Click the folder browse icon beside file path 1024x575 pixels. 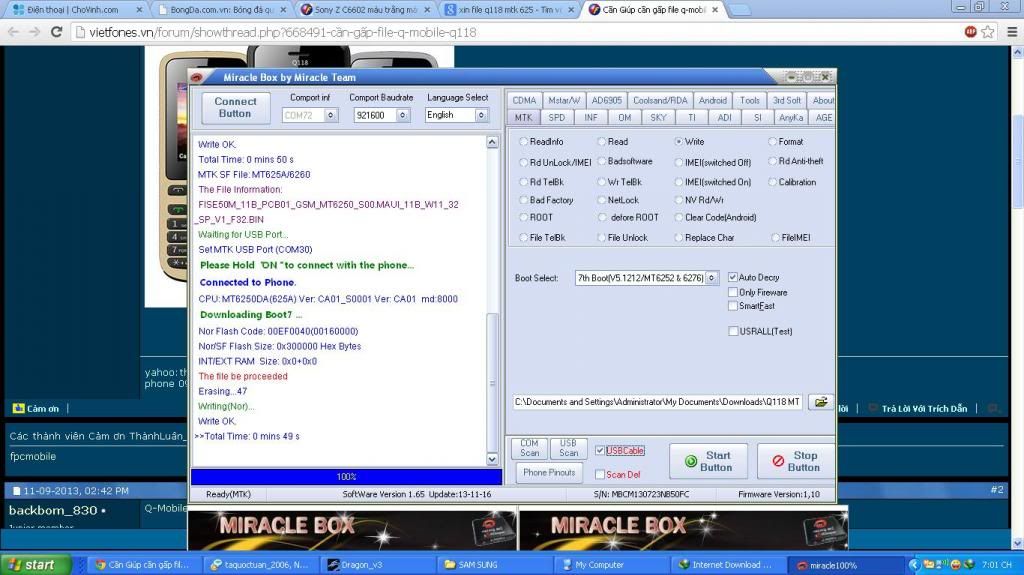pos(820,402)
